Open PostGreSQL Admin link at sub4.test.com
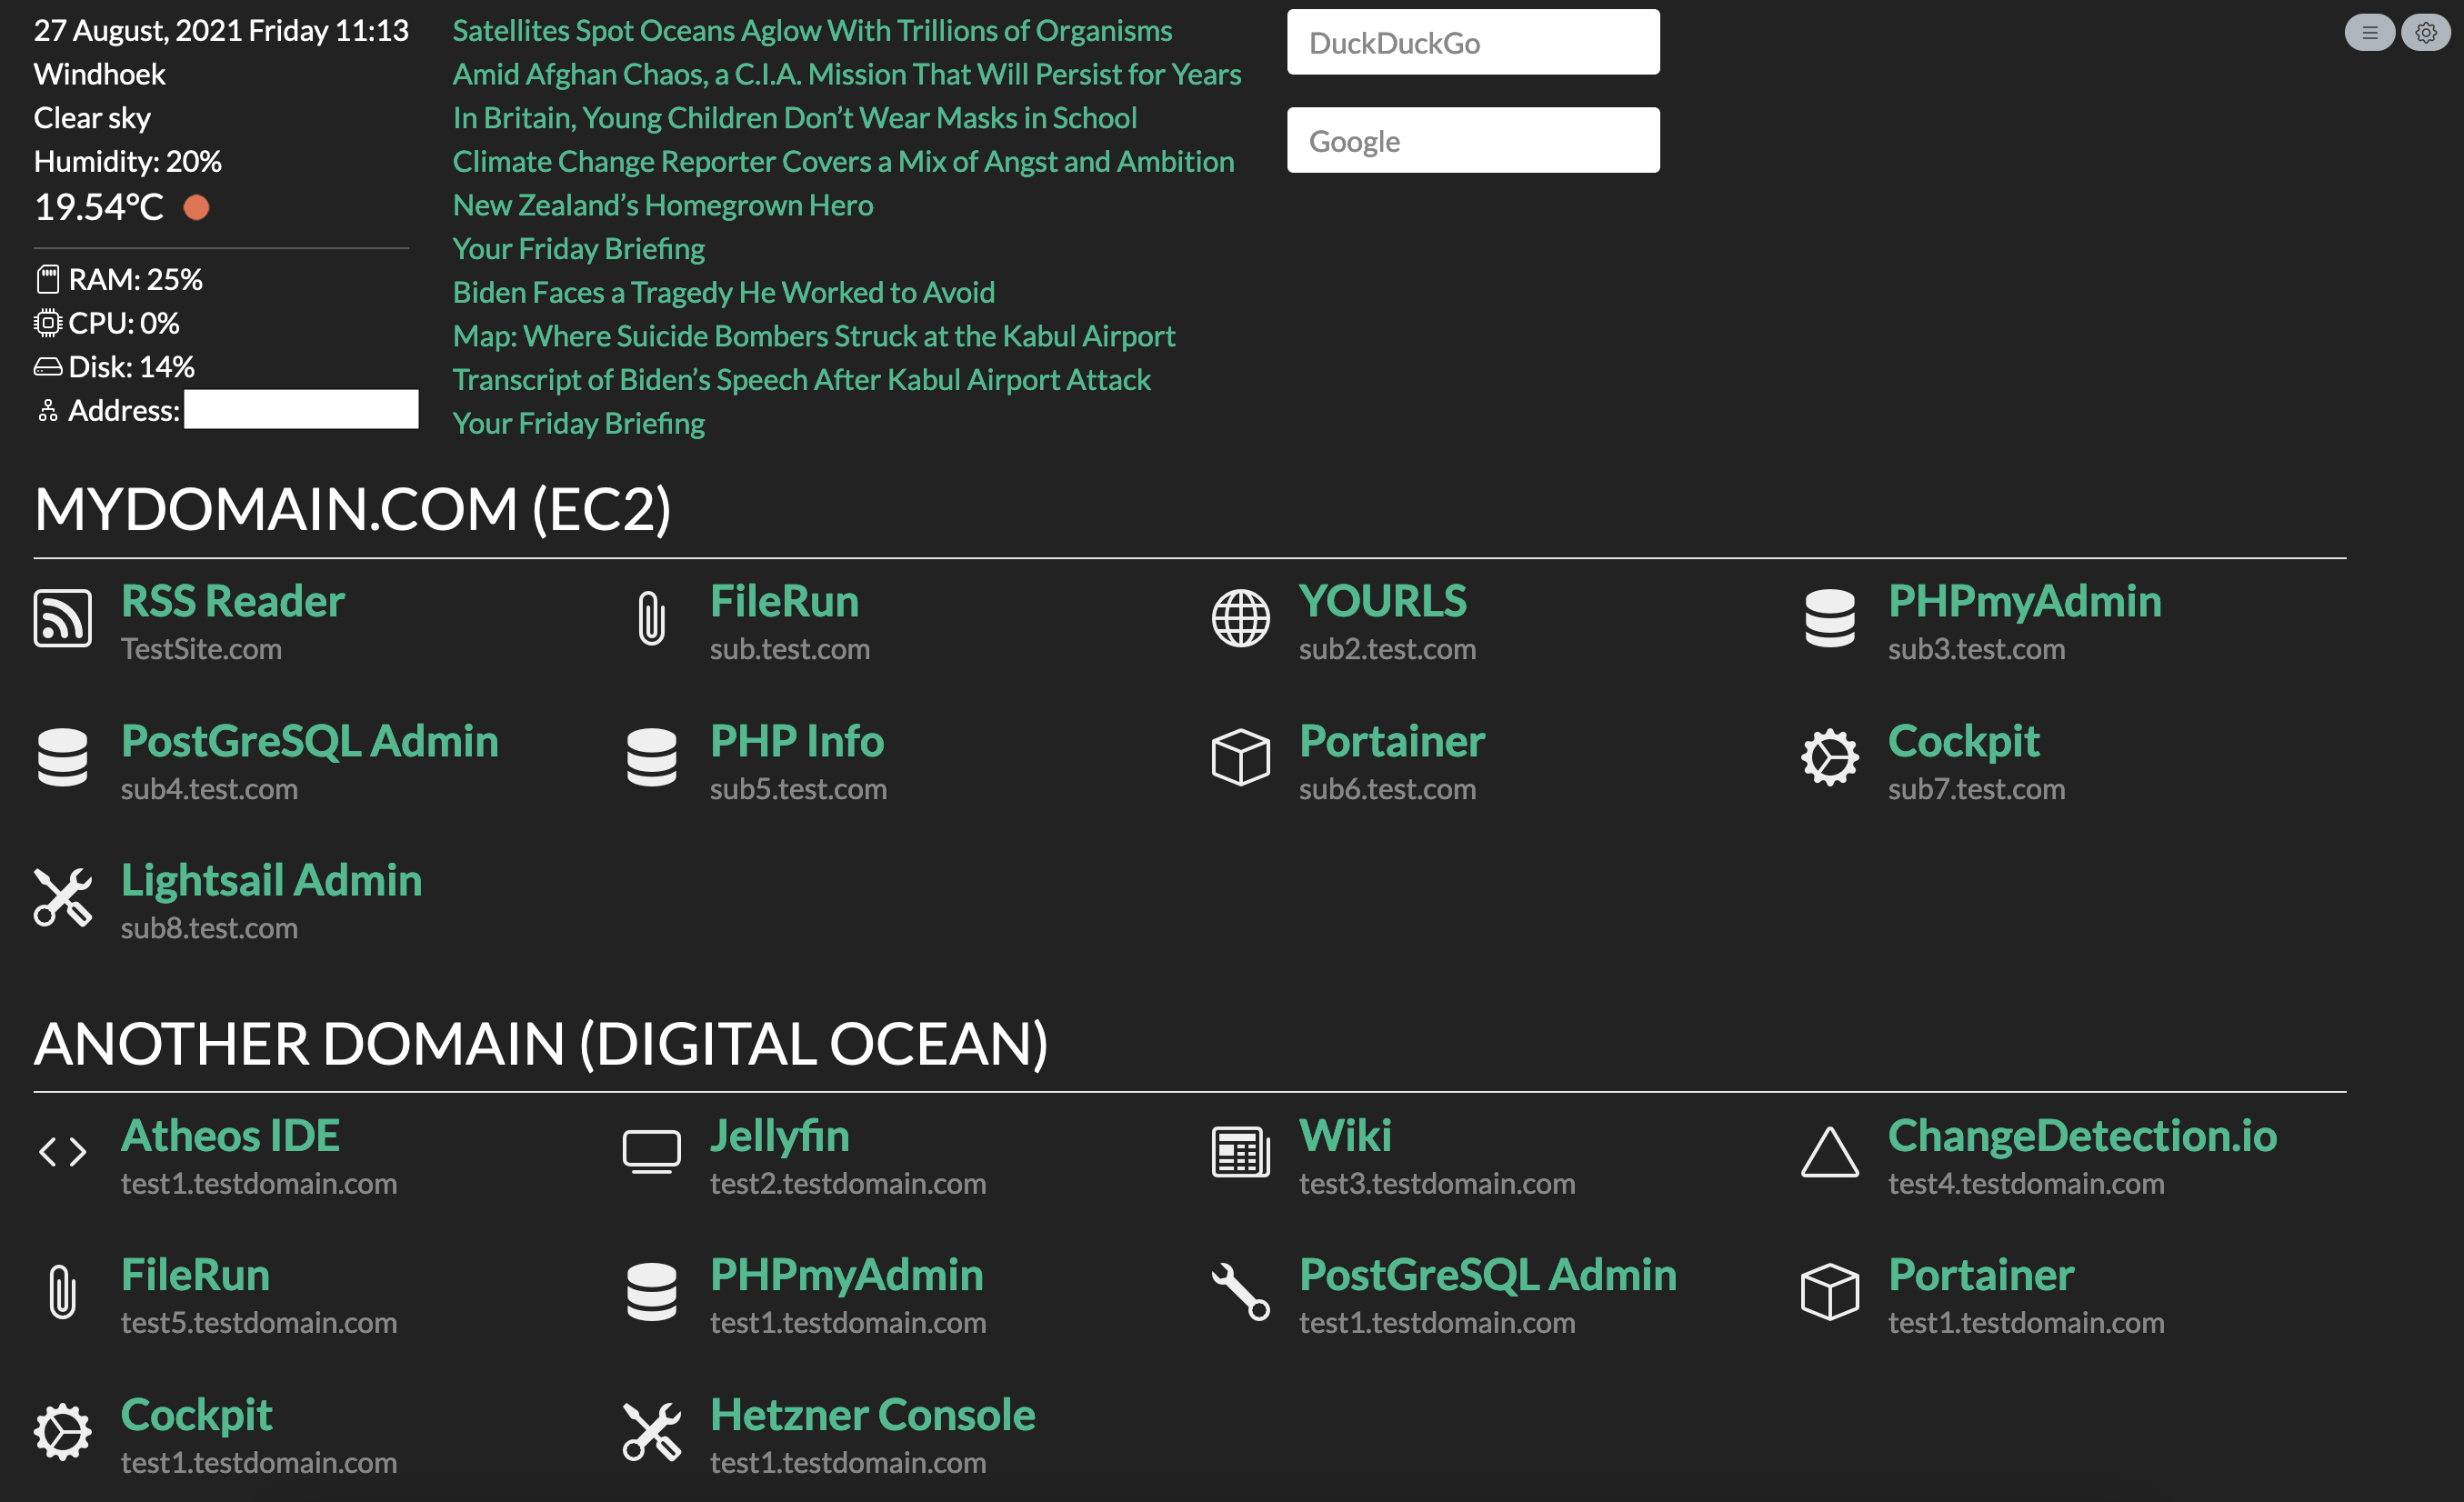 [x=310, y=741]
